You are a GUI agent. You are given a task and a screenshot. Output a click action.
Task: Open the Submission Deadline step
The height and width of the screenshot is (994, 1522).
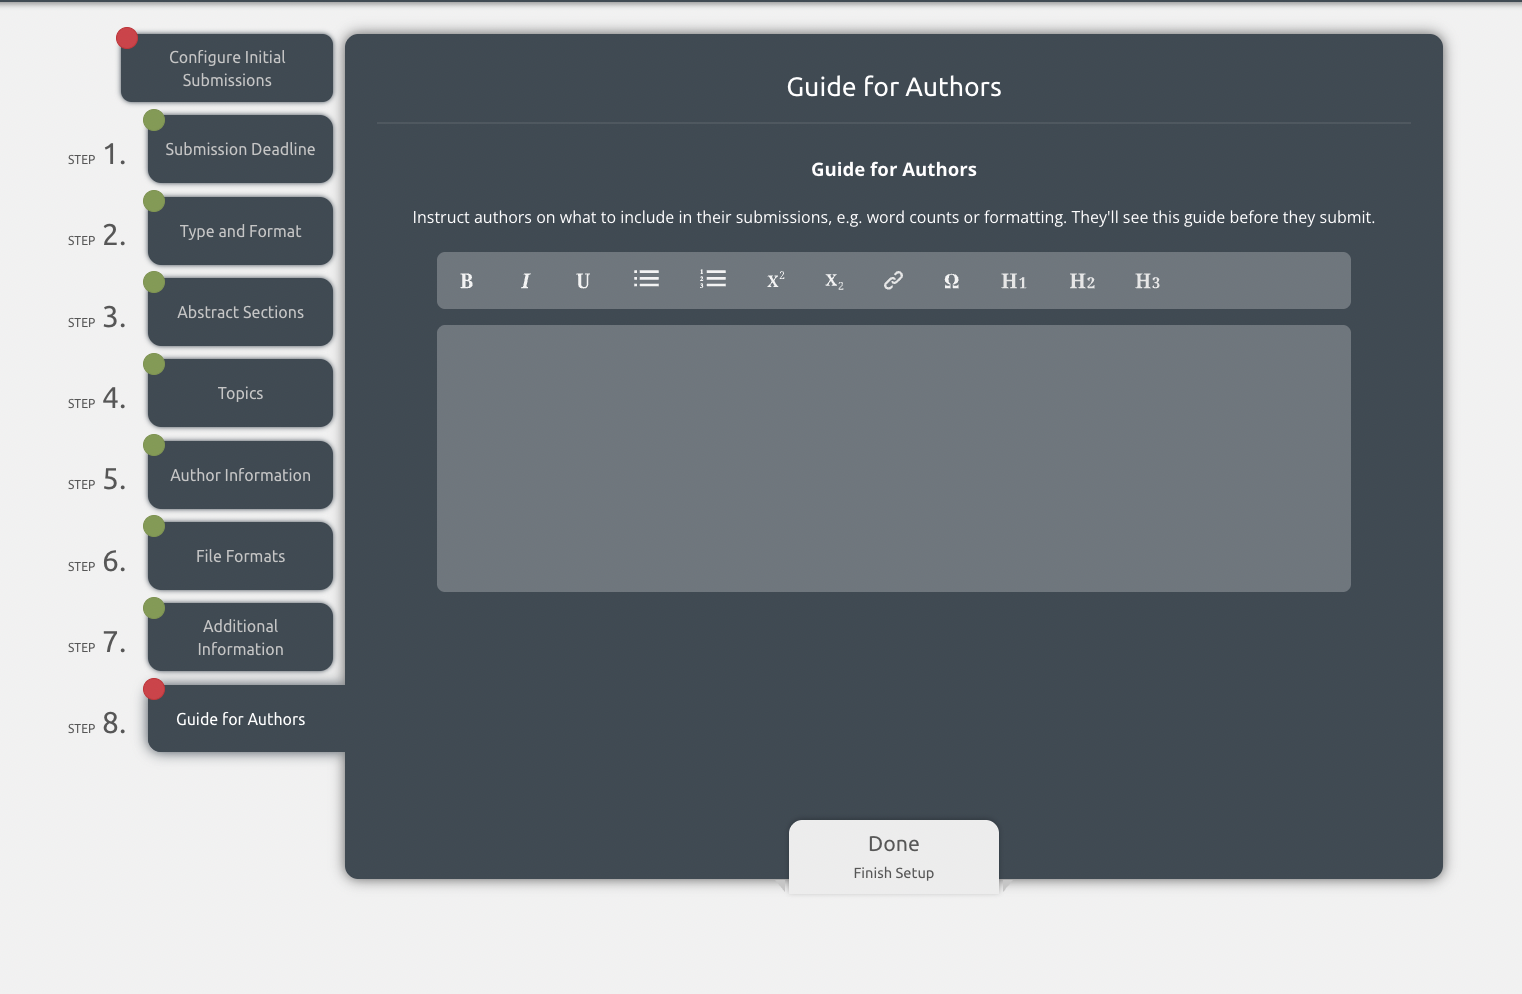pos(240,149)
